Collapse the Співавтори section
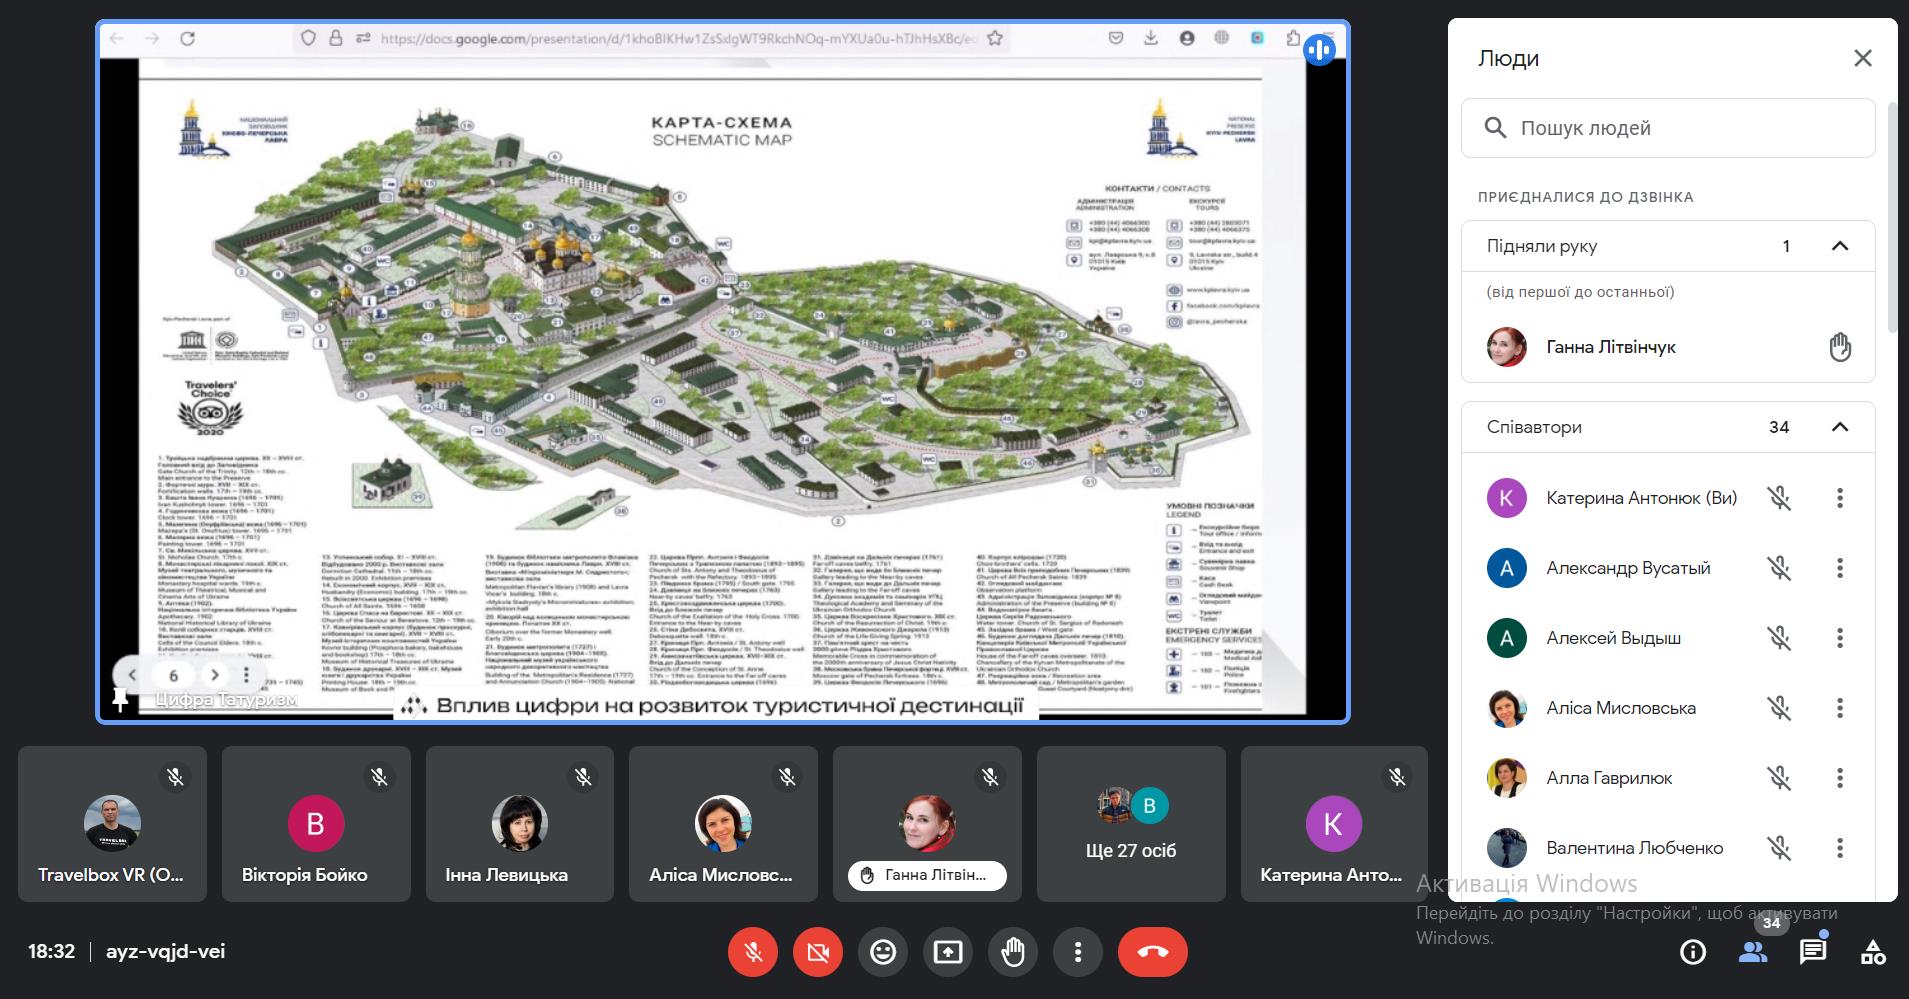 tap(1839, 427)
